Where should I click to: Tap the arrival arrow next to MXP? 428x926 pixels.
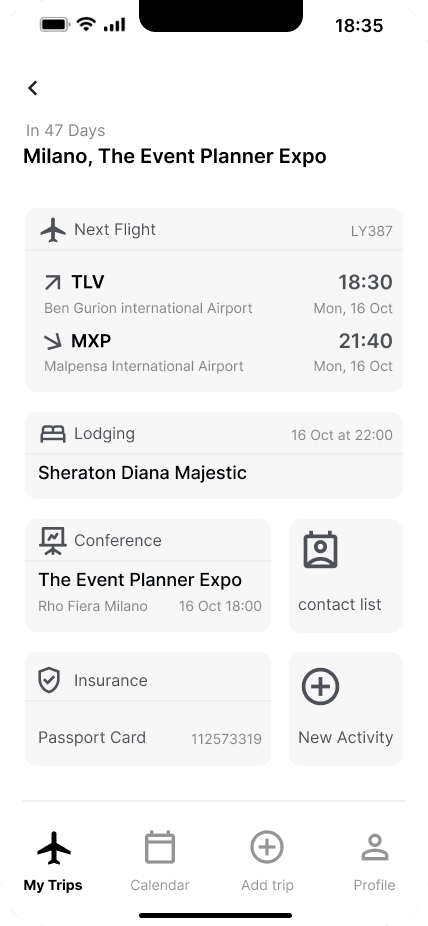53,341
